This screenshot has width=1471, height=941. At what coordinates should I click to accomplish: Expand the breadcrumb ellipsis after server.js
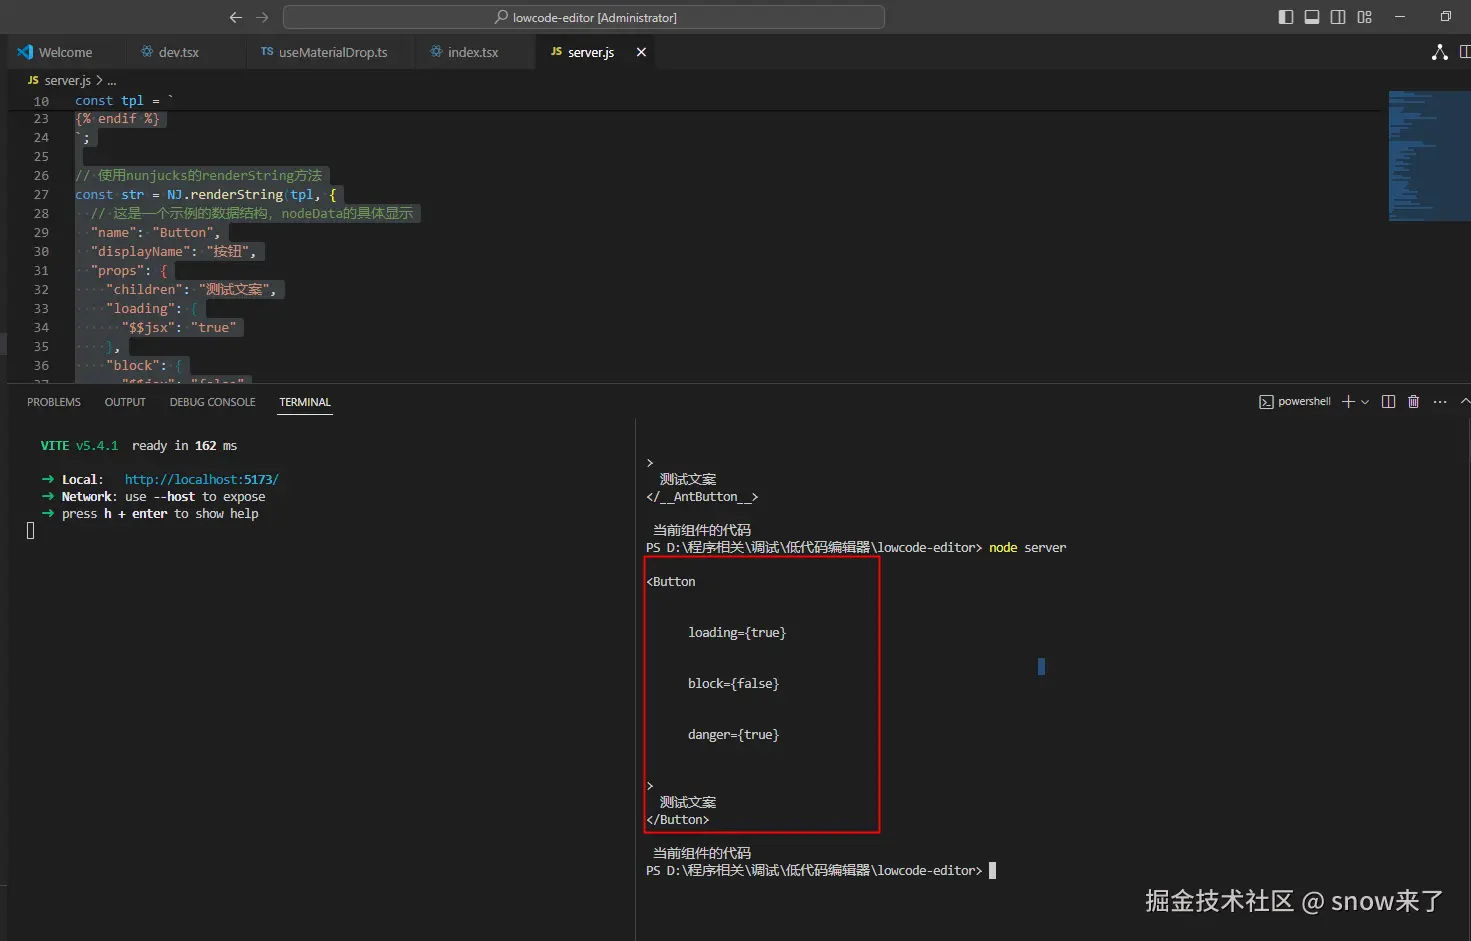point(112,80)
